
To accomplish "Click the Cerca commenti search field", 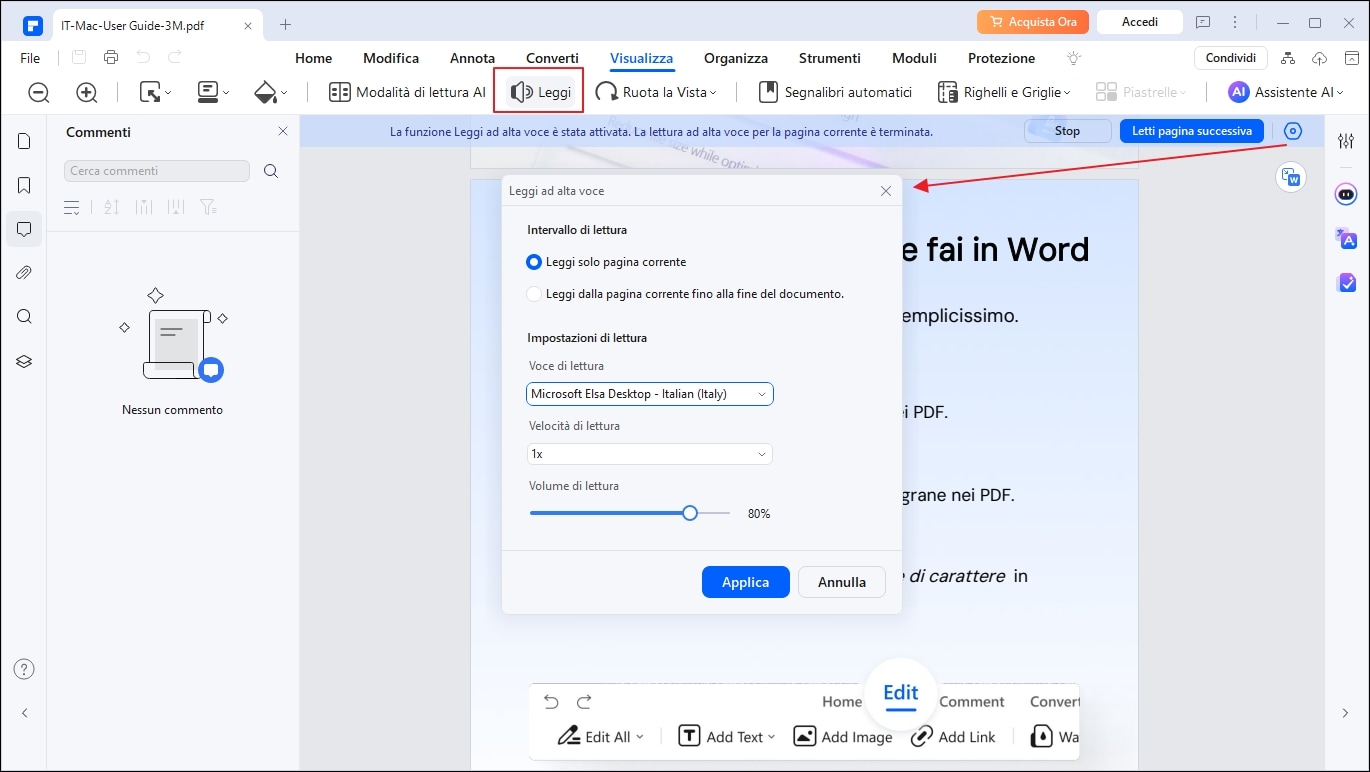I will [x=157, y=171].
